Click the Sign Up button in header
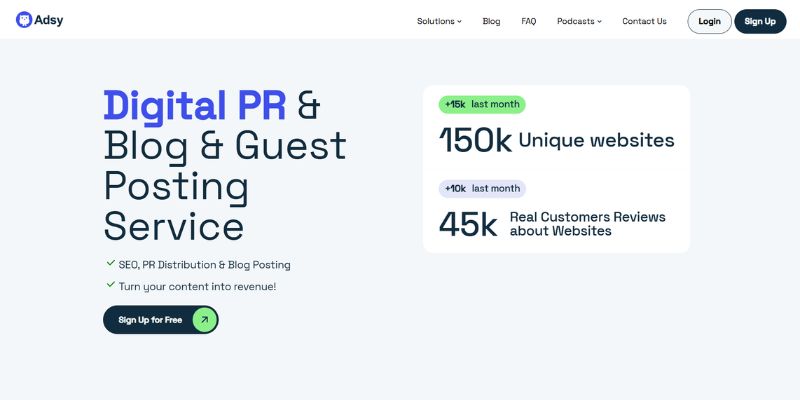 [760, 21]
